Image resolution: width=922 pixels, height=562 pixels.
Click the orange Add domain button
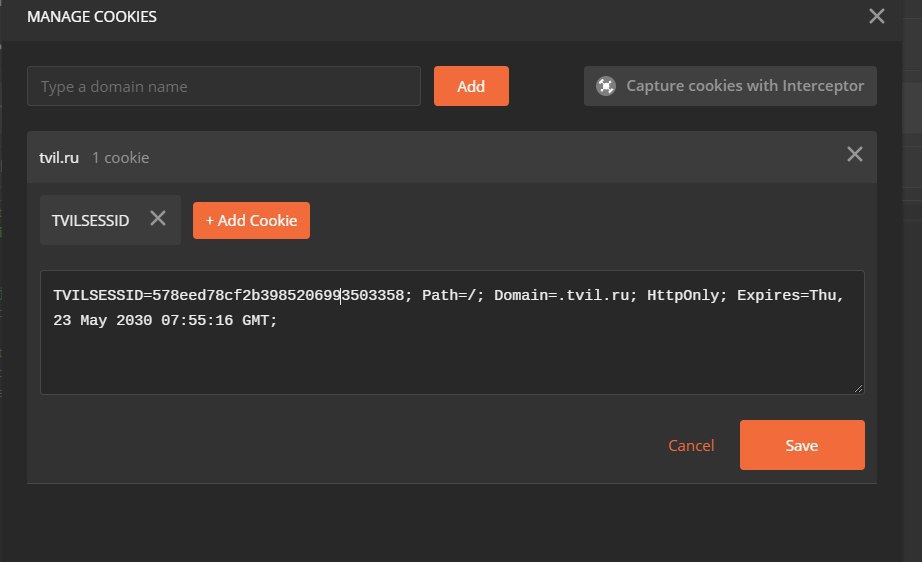[x=471, y=86]
